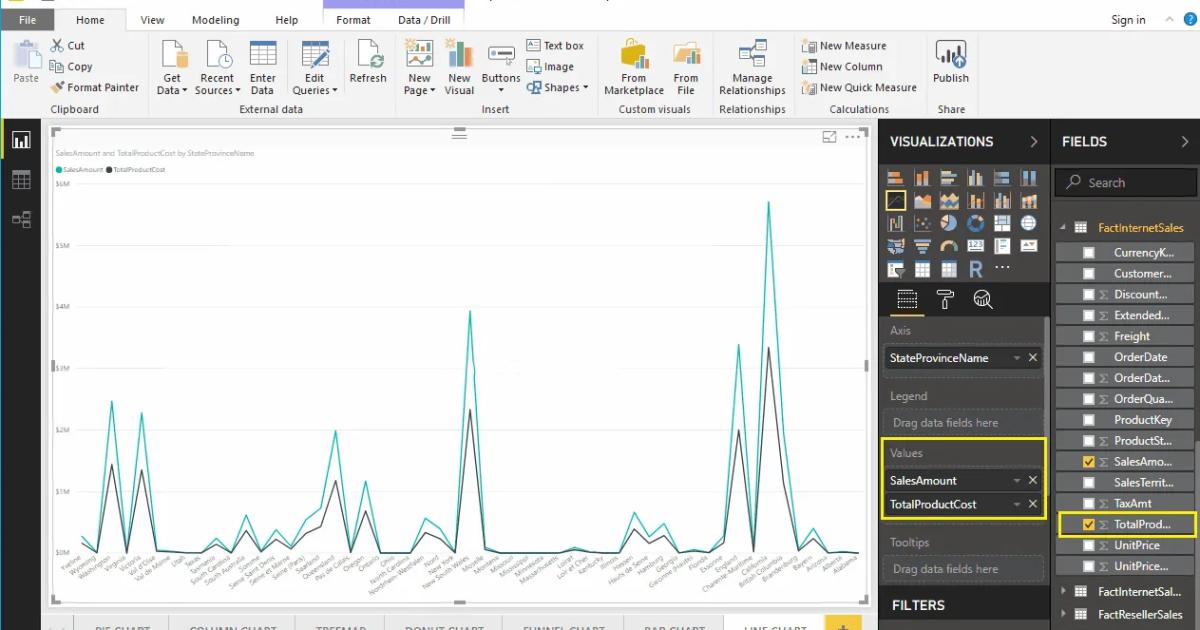Select the Pie chart visualization icon
Viewport: 1200px width, 630px height.
[x=949, y=222]
